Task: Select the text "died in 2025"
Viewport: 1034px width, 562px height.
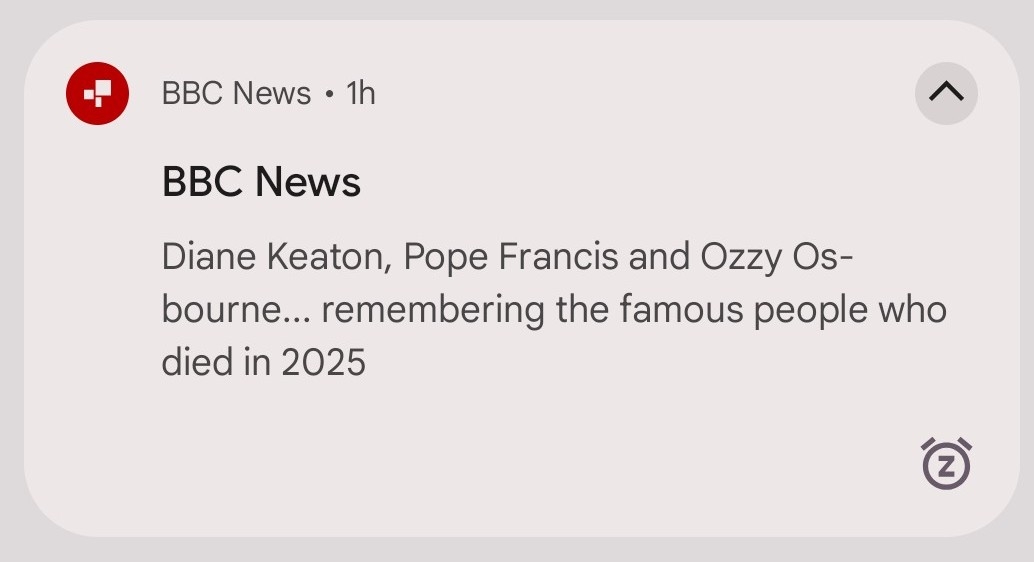Action: 264,362
